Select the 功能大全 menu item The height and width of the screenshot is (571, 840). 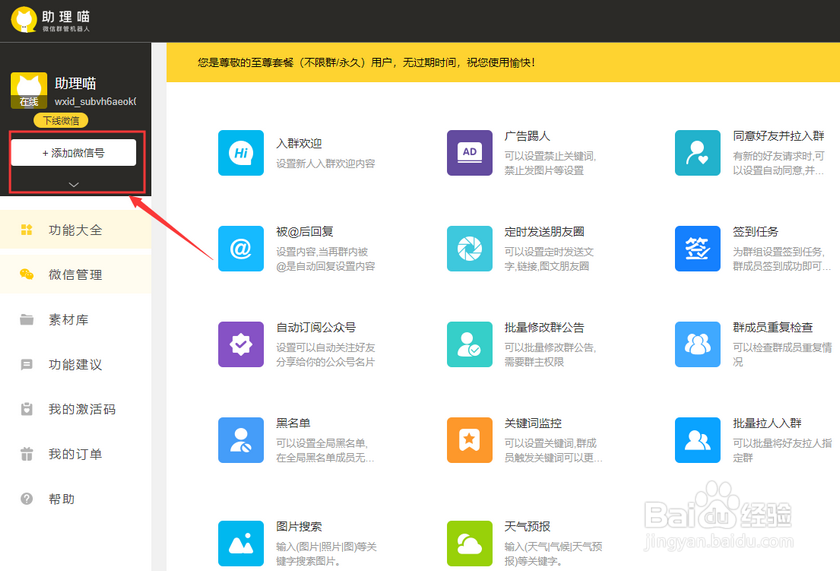pyautogui.click(x=76, y=230)
